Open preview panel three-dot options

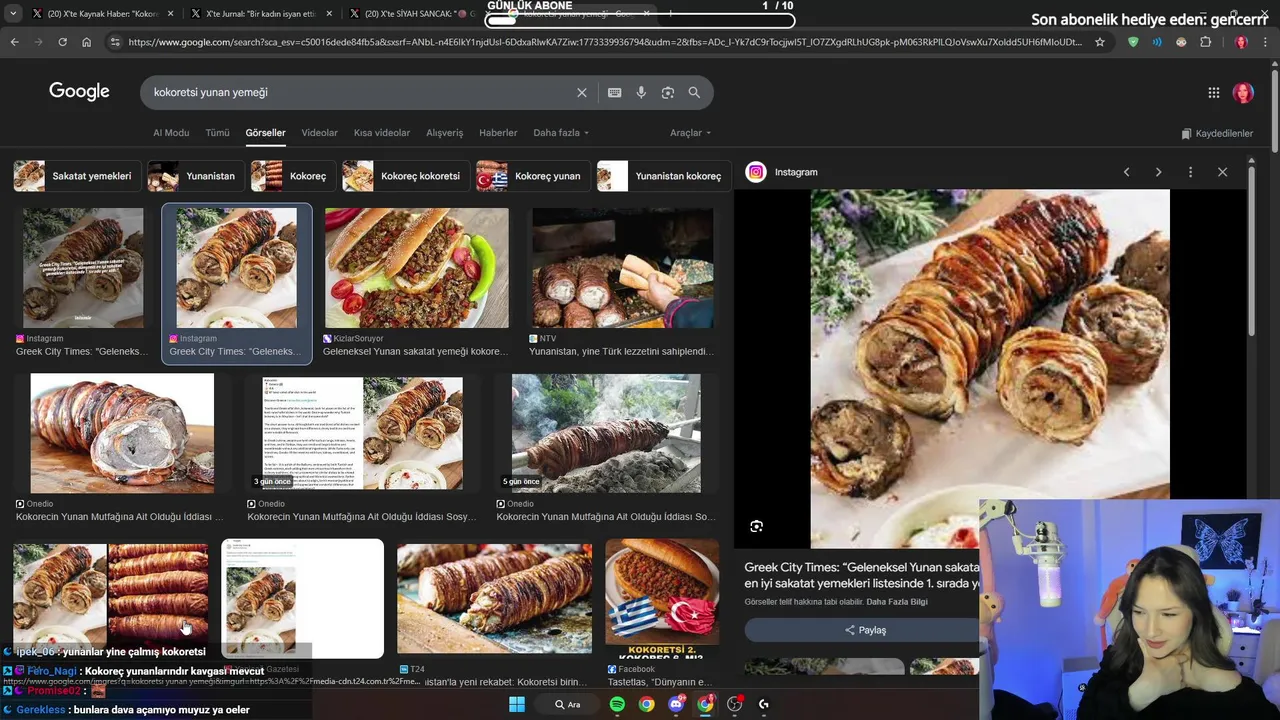pos(1190,172)
